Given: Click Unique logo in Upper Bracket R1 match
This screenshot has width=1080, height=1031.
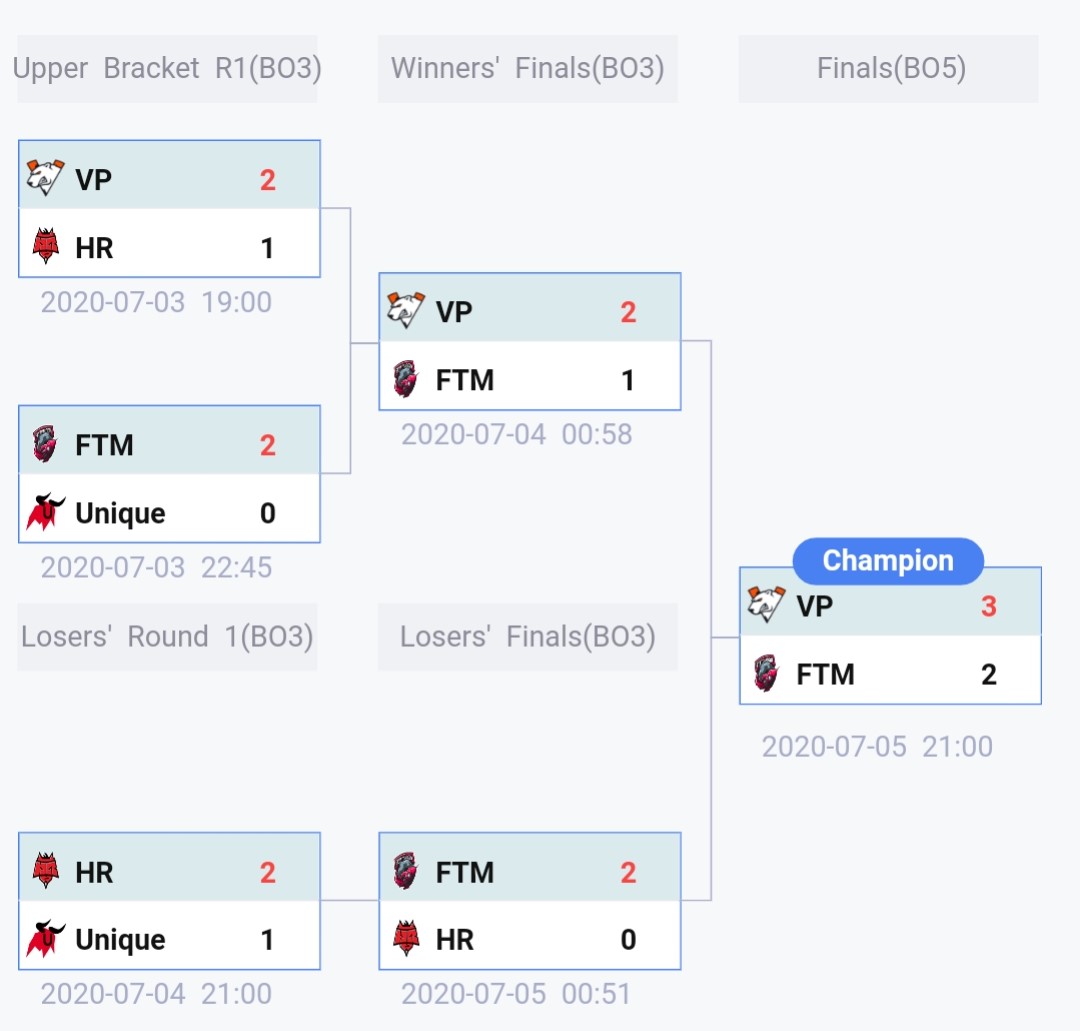Looking at the screenshot, I should [45, 512].
